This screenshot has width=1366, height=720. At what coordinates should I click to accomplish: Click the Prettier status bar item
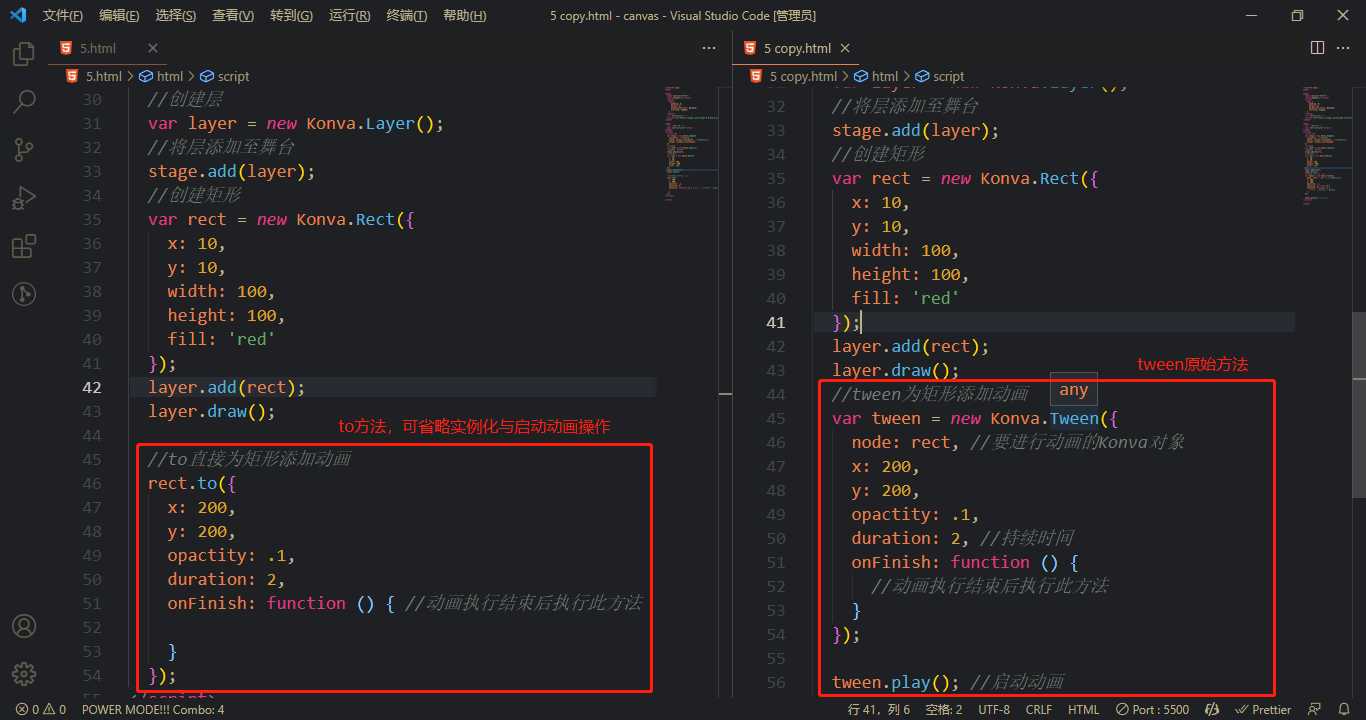pos(1264,709)
